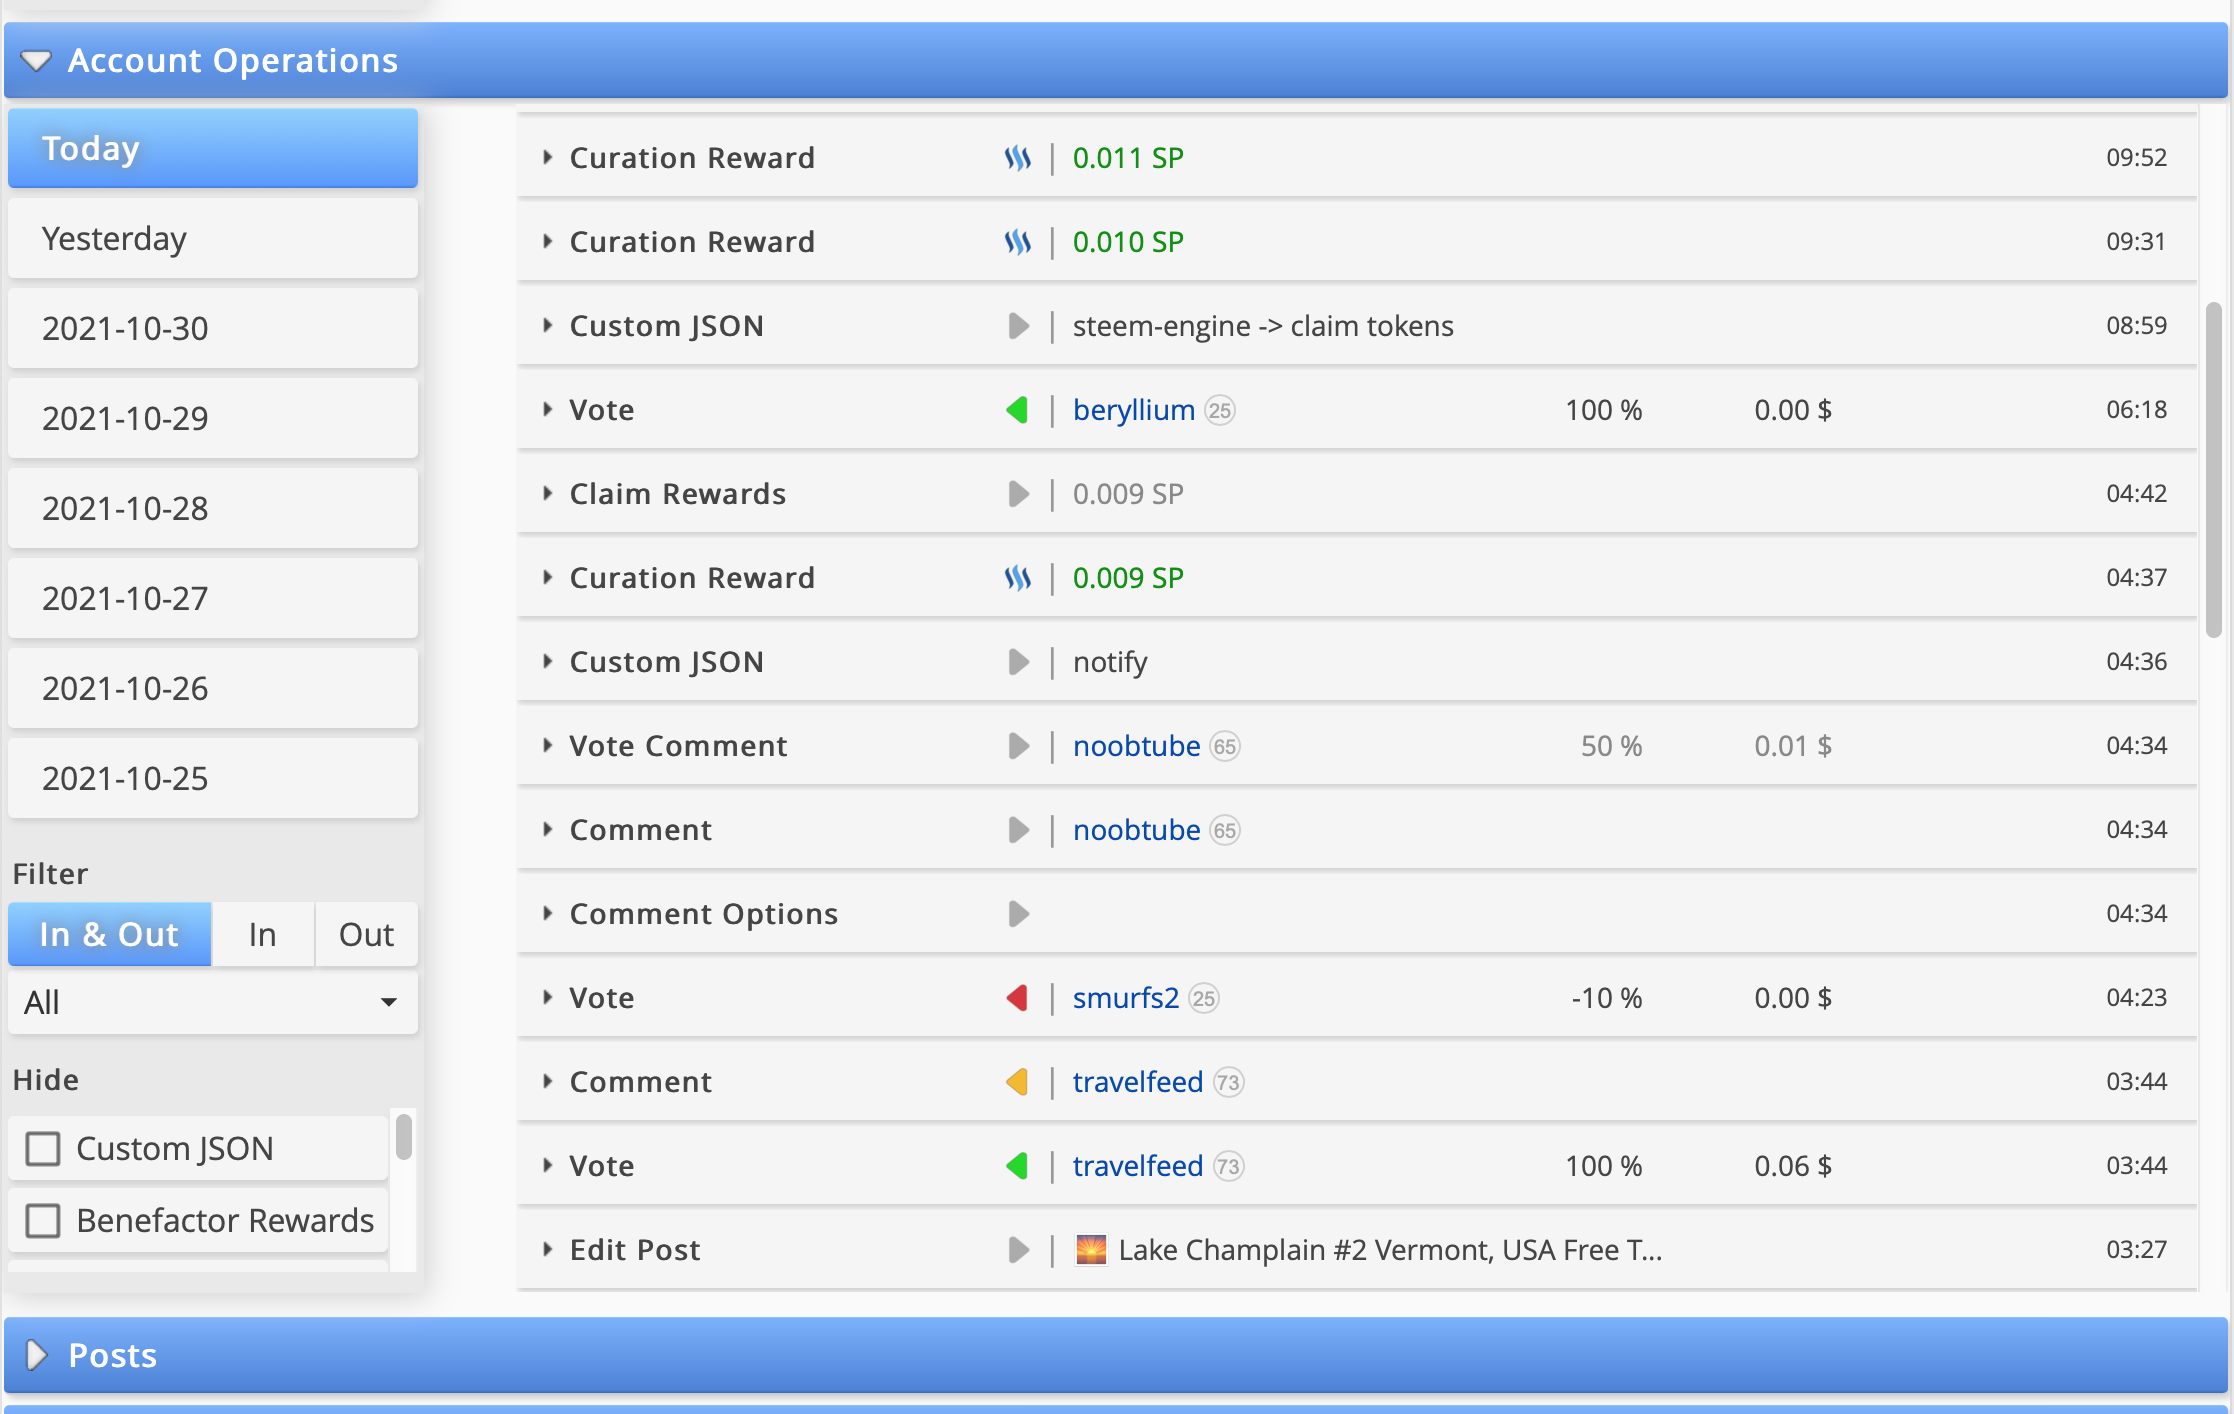The height and width of the screenshot is (1414, 2234).
Task: Expand the Posts section
Action: (36, 1355)
